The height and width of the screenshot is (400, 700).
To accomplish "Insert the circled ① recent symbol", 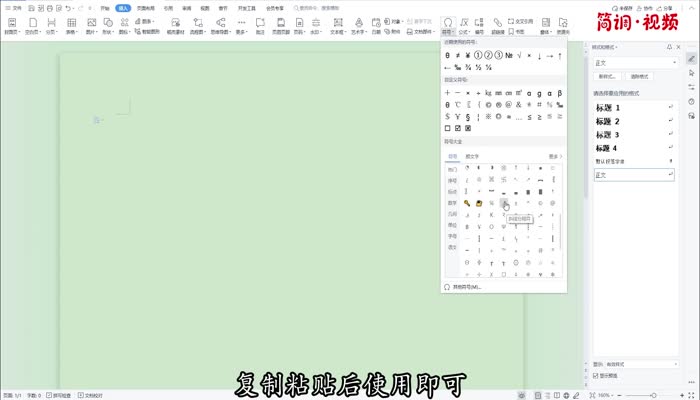I will click(x=478, y=56).
